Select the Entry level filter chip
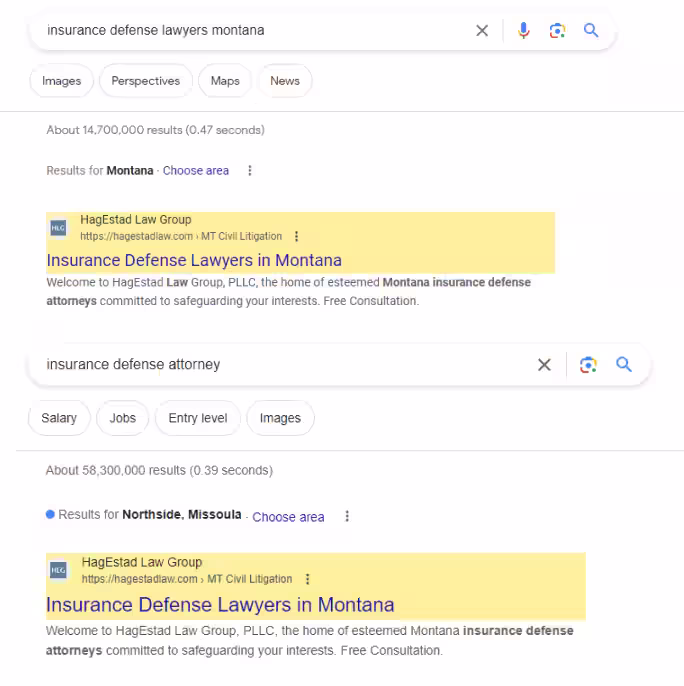 pyautogui.click(x=198, y=418)
